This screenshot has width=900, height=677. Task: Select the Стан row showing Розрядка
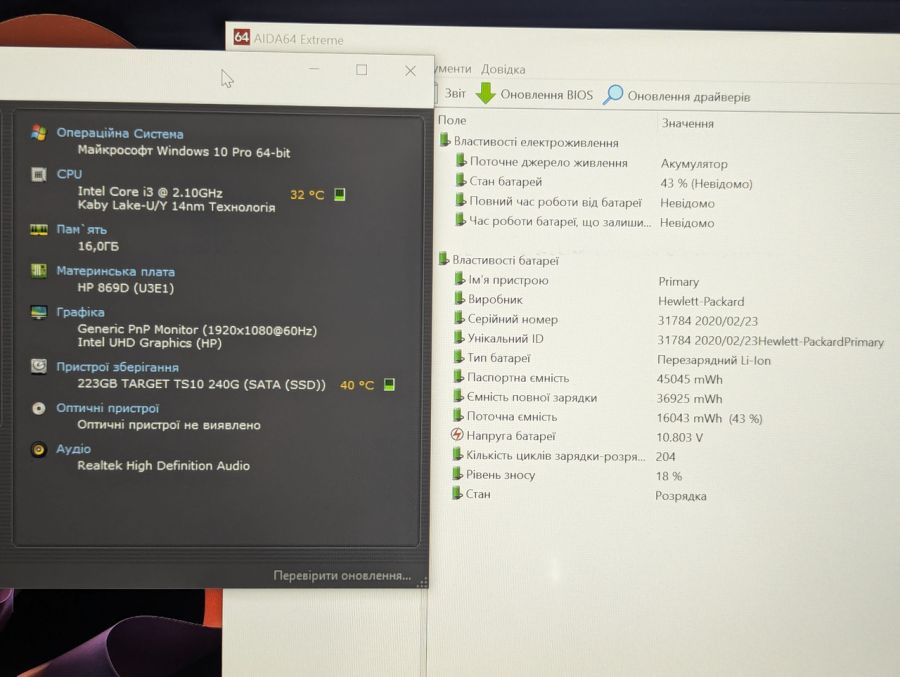coord(579,494)
